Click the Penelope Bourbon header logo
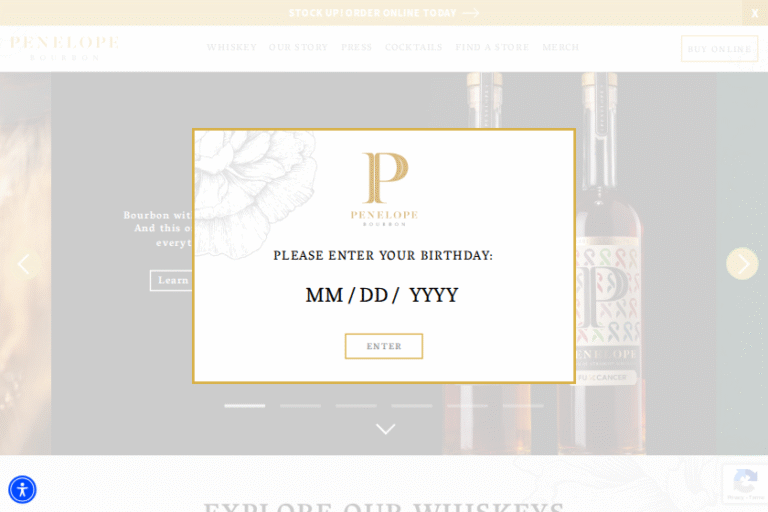The image size is (768, 512). pyautogui.click(x=64, y=48)
